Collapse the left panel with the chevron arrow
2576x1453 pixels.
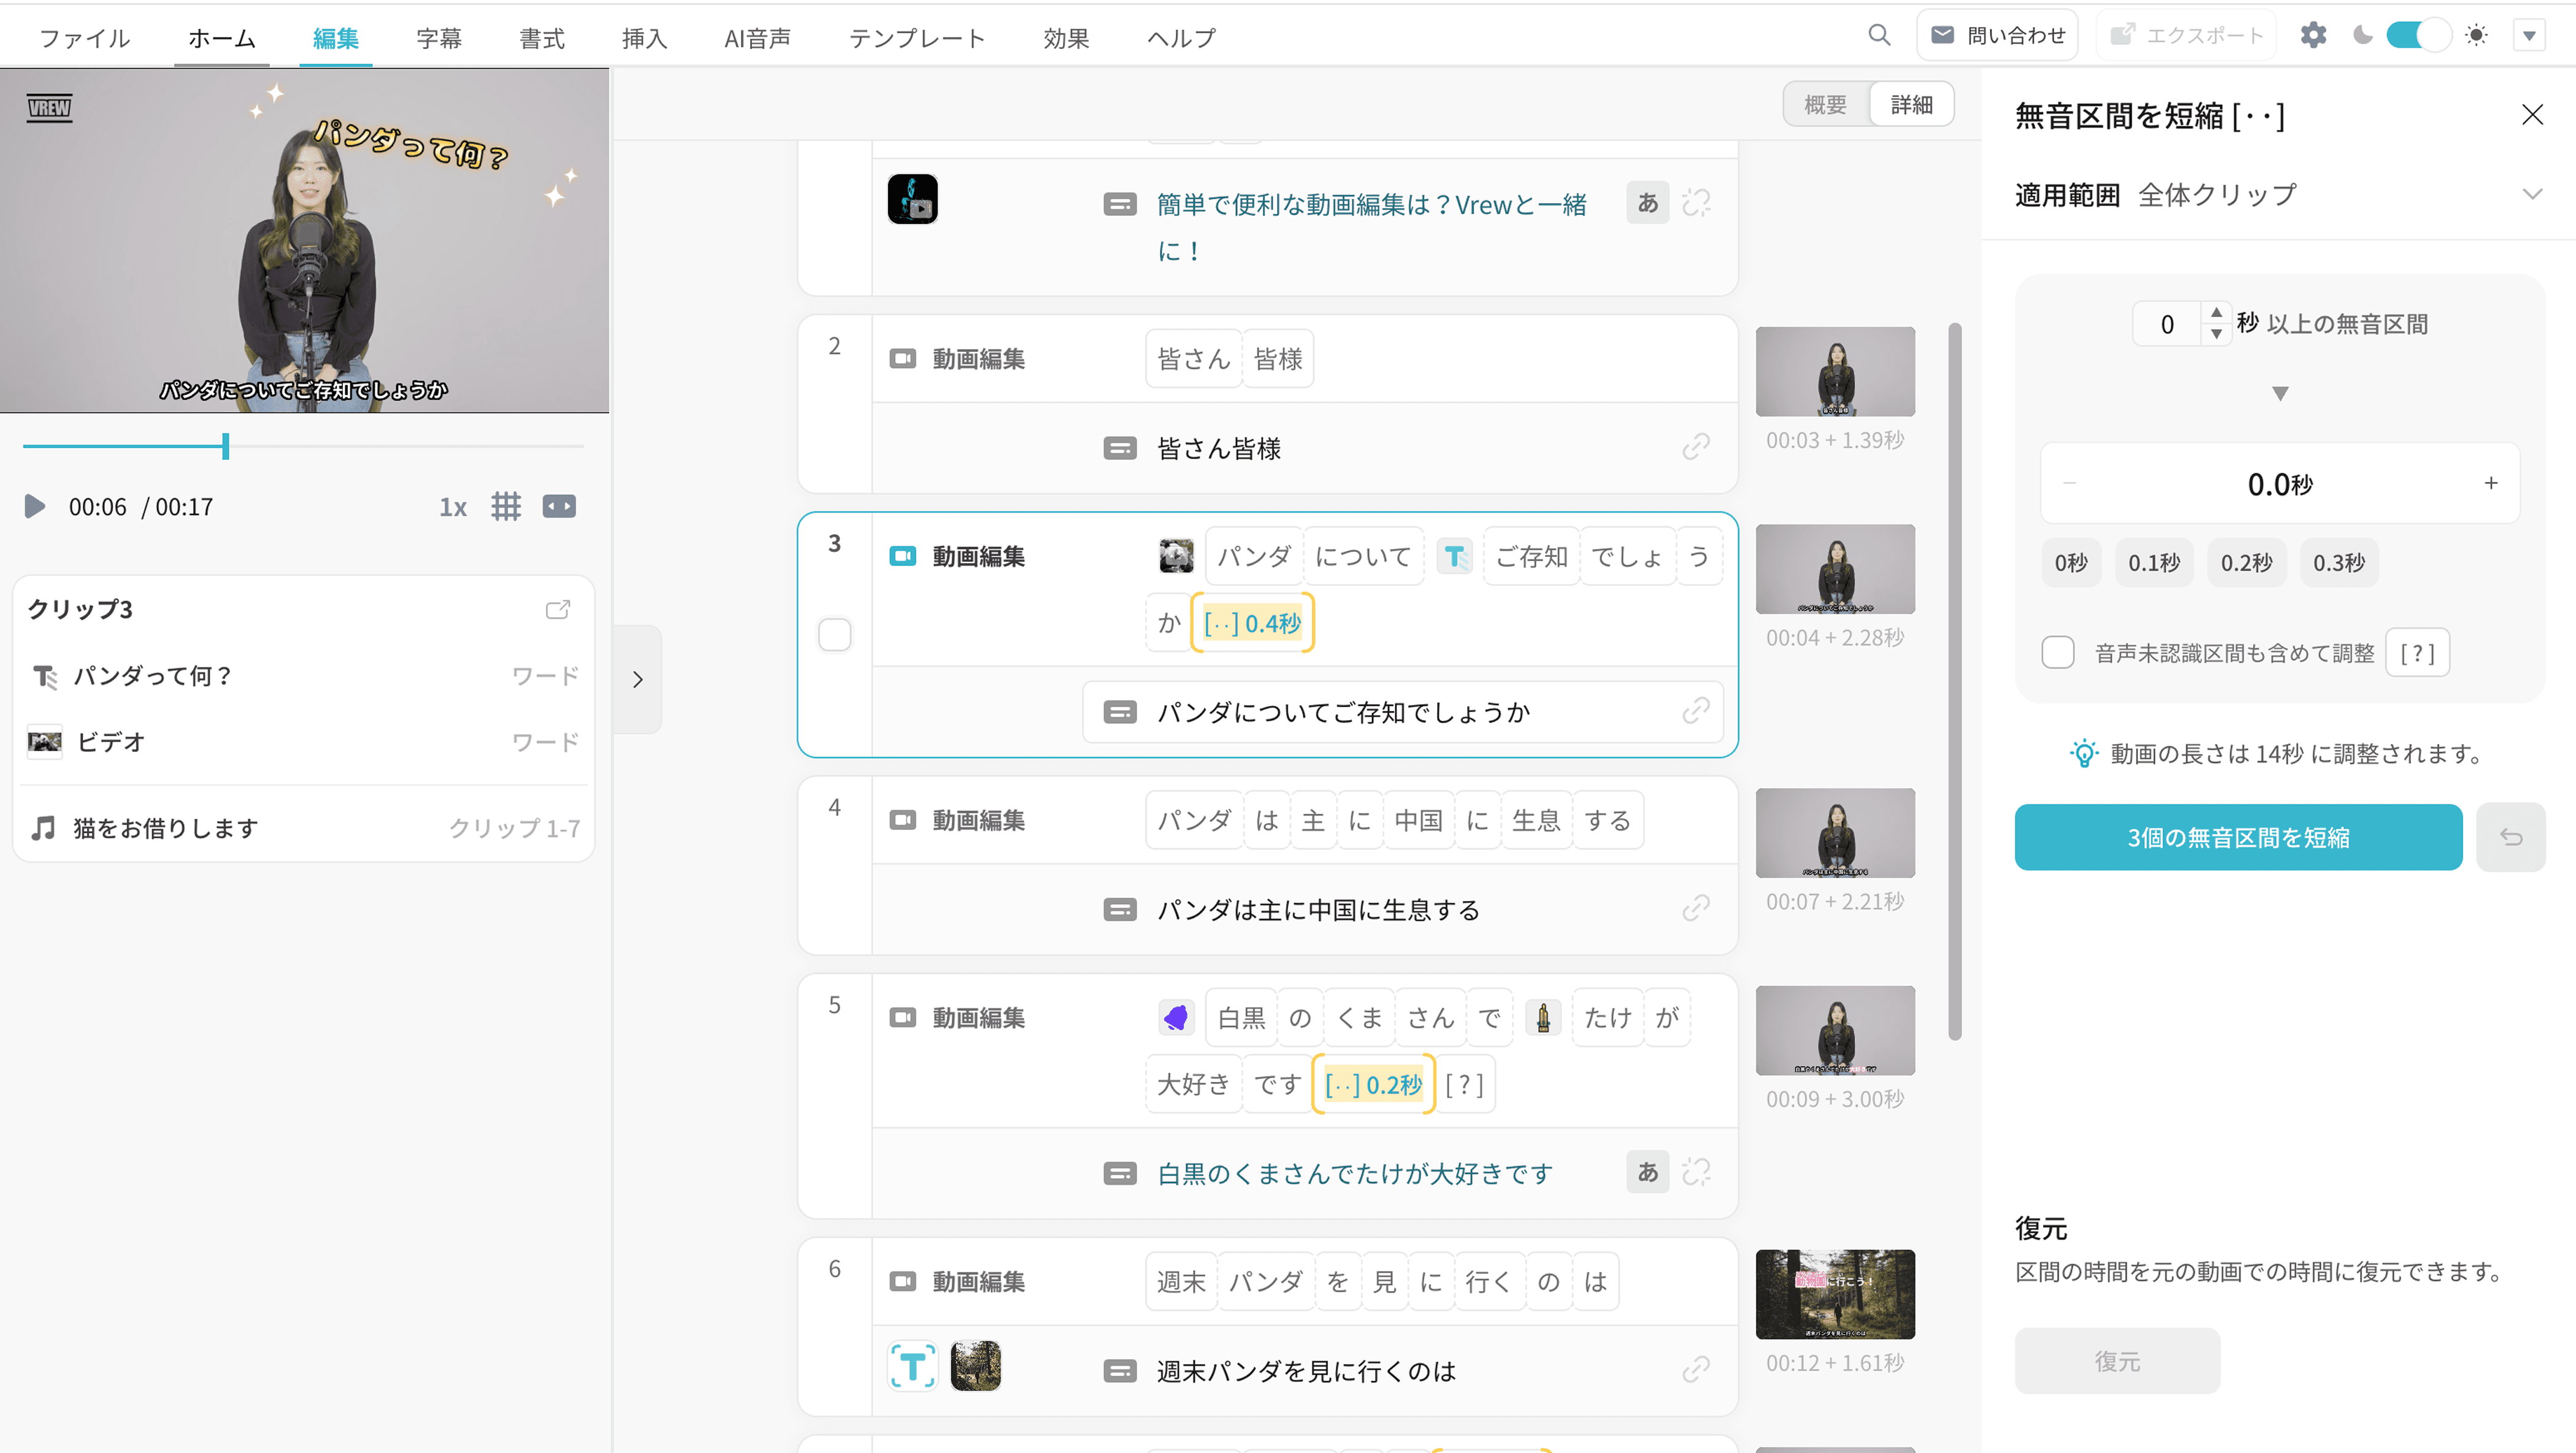[x=638, y=680]
